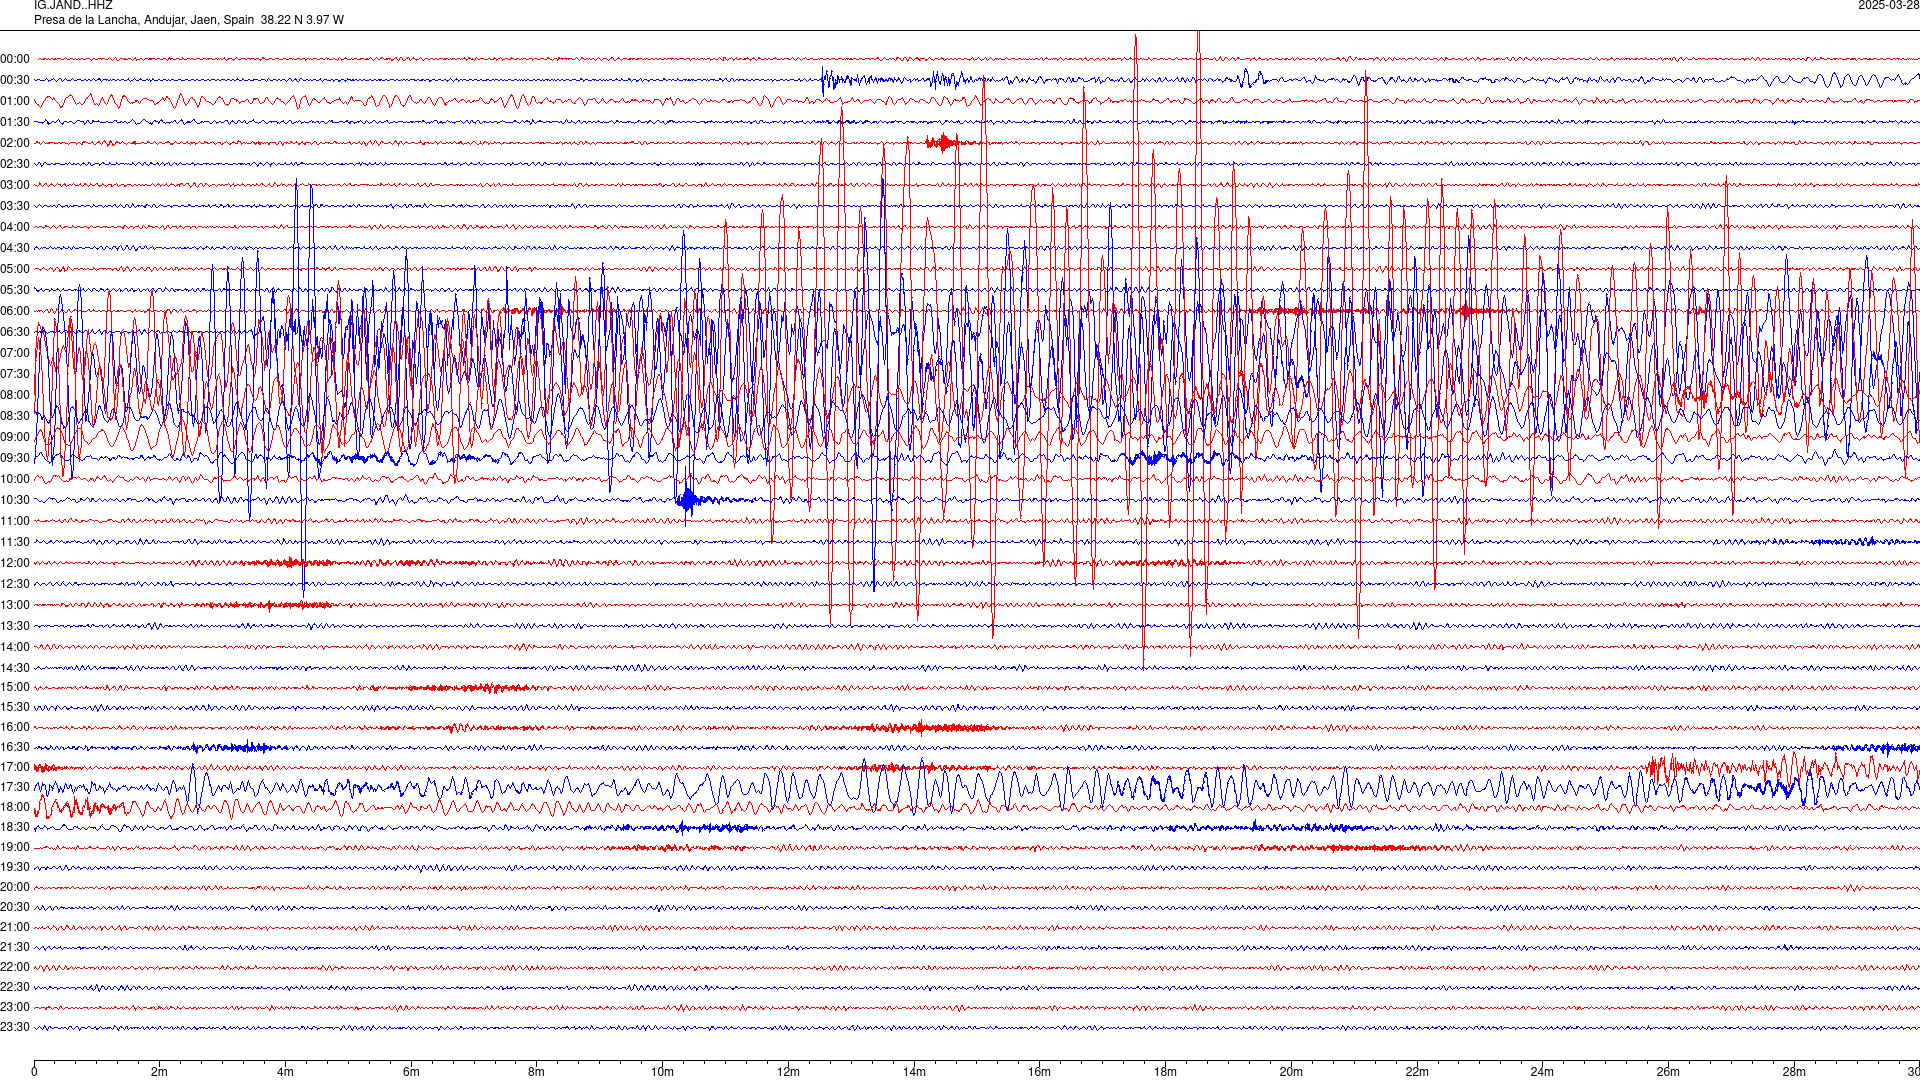This screenshot has height=1080, width=1920.
Task: Select the 20:00 trace time label
Action: click(x=15, y=887)
